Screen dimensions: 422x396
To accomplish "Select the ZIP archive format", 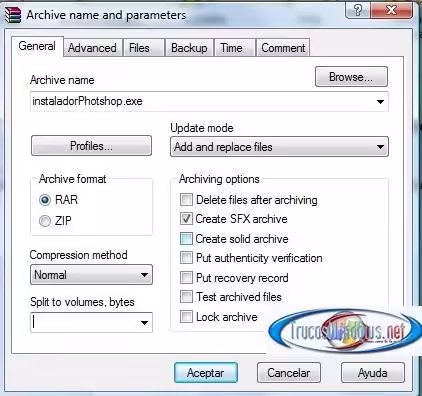I will coord(55,221).
